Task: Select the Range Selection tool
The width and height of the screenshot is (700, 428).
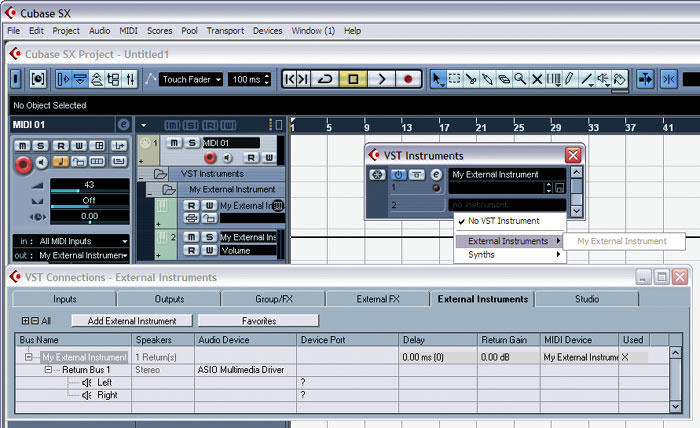Action: (454, 79)
